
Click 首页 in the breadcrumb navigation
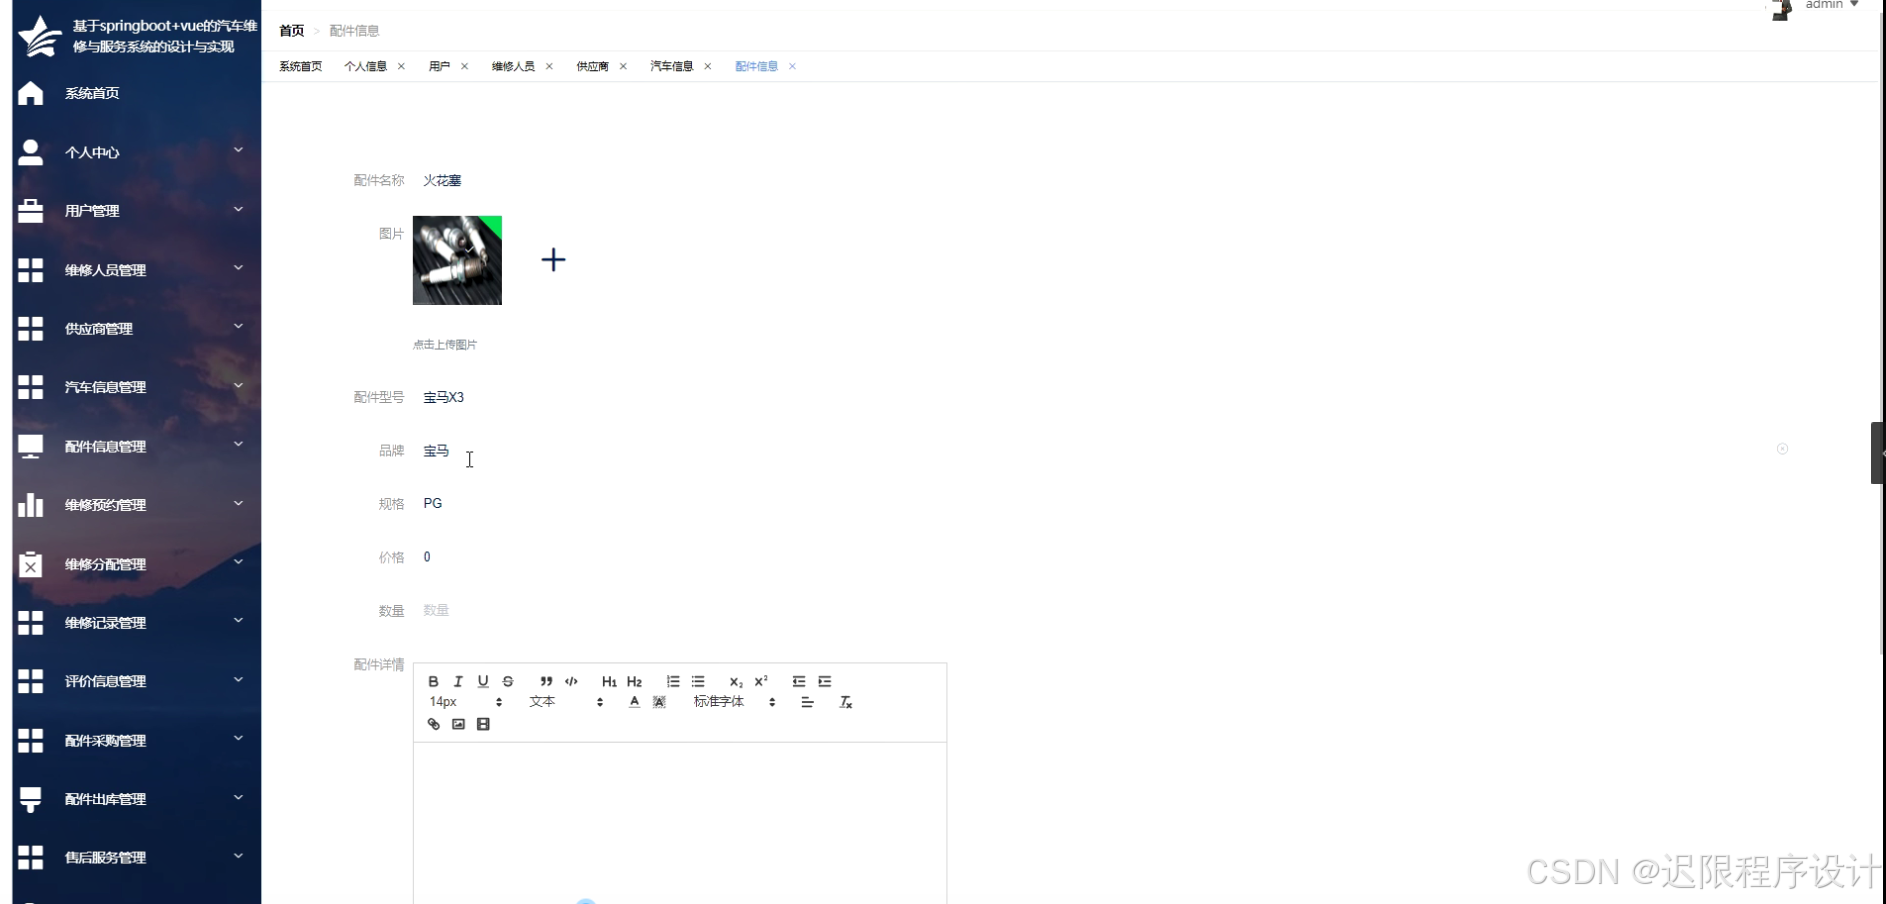[x=291, y=30]
